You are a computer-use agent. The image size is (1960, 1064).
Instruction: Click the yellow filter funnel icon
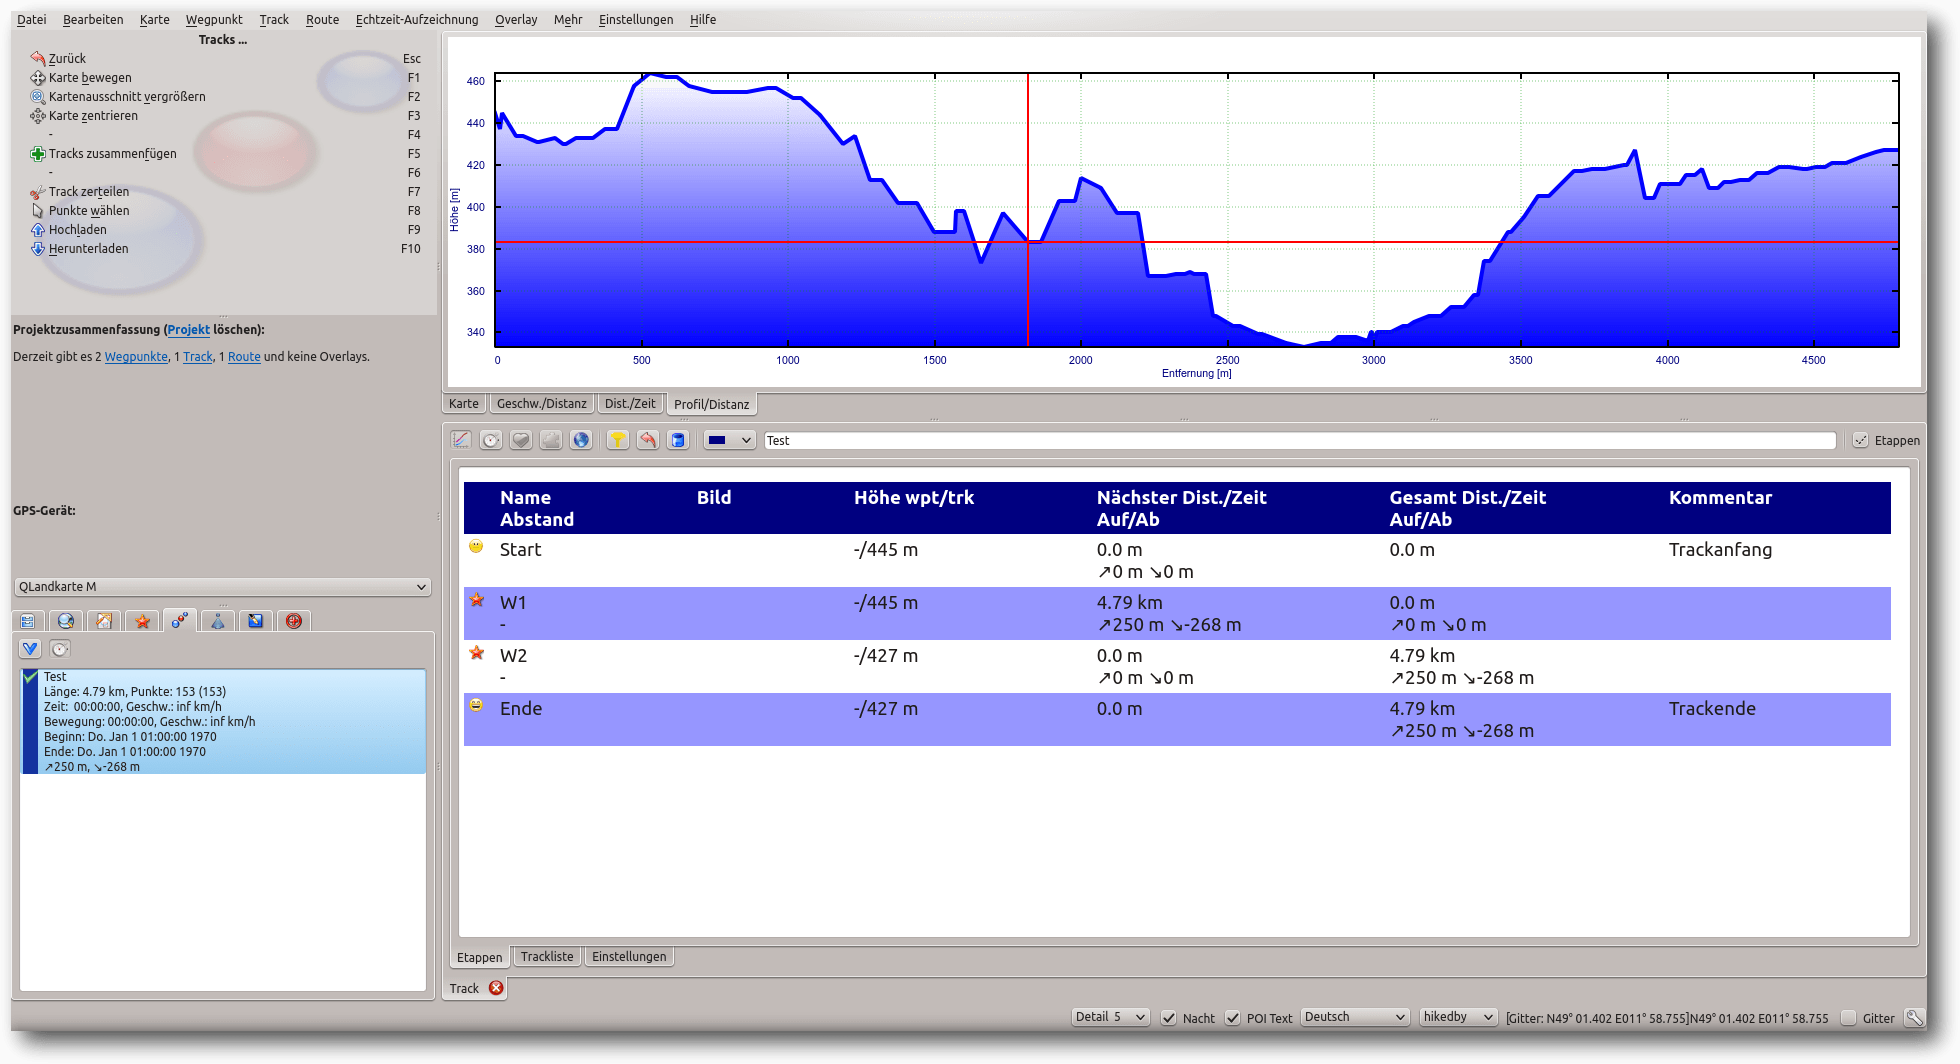[618, 440]
